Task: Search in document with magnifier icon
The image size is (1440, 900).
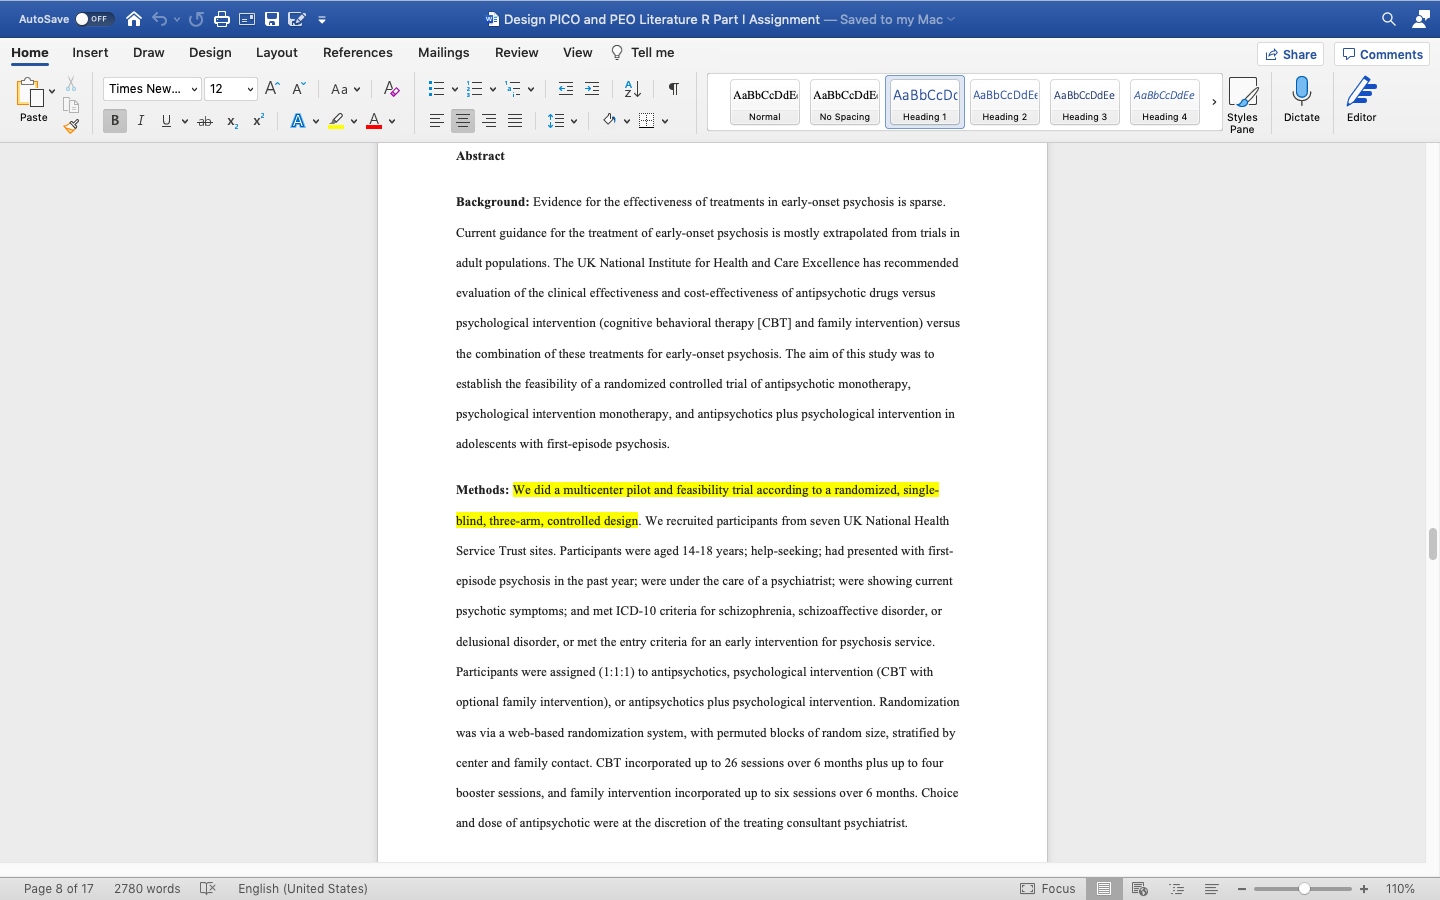Action: (x=1389, y=19)
